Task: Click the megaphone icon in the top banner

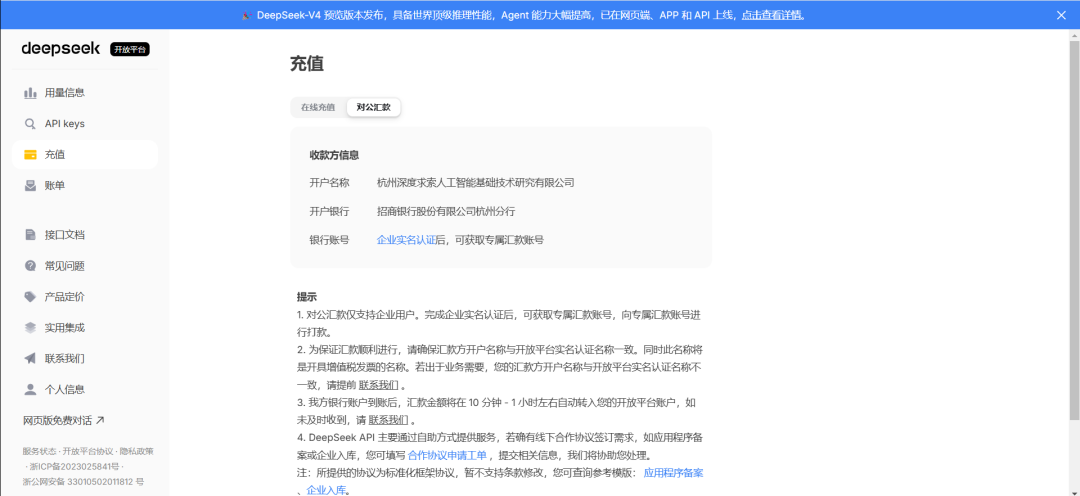Action: pos(247,15)
